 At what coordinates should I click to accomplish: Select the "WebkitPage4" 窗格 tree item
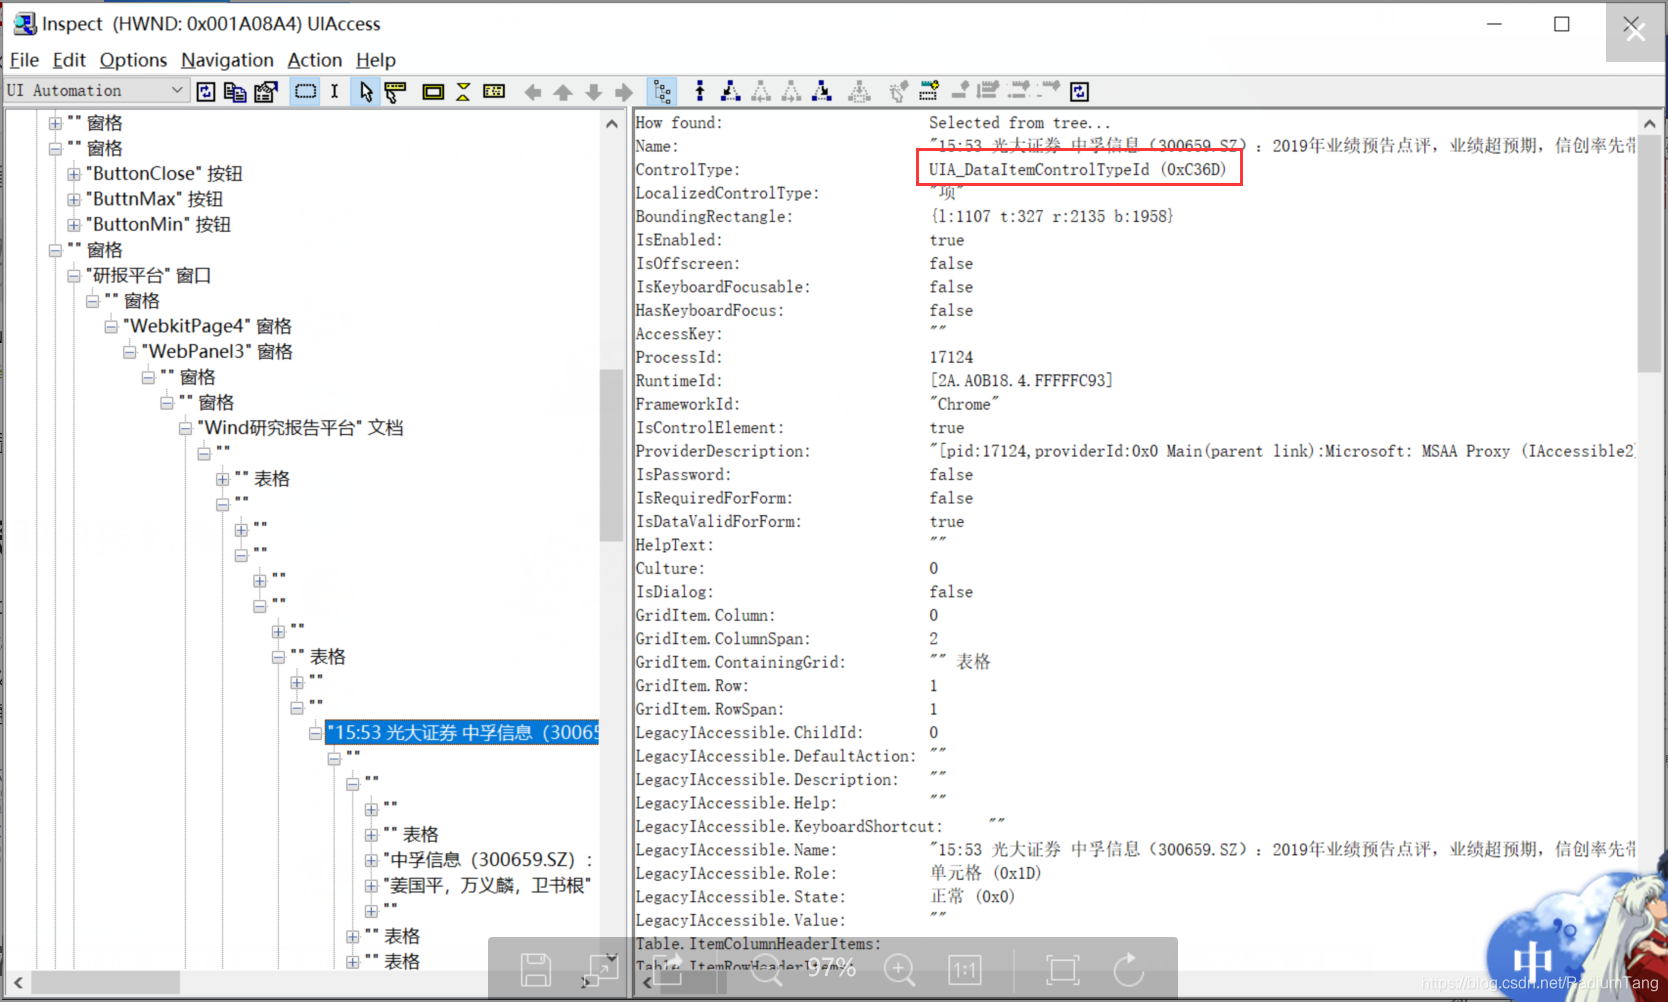pyautogui.click(x=207, y=326)
